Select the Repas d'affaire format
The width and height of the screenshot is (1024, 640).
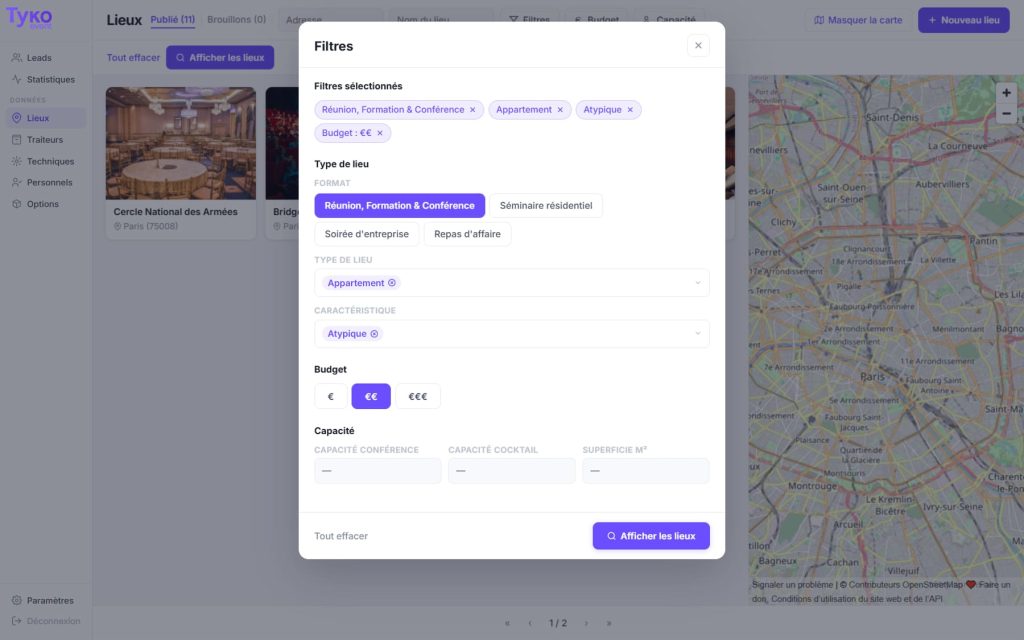pos(468,234)
